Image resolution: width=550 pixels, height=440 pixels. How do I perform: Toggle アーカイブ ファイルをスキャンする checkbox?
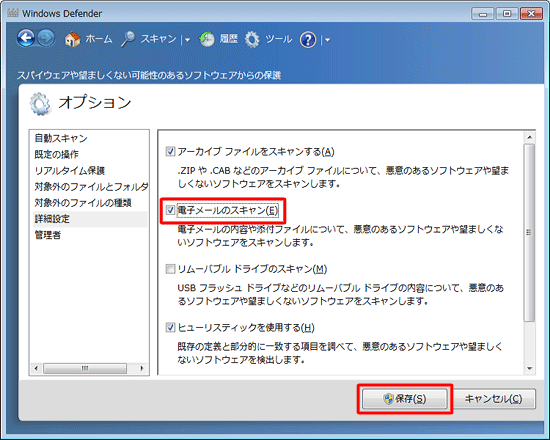(170, 152)
